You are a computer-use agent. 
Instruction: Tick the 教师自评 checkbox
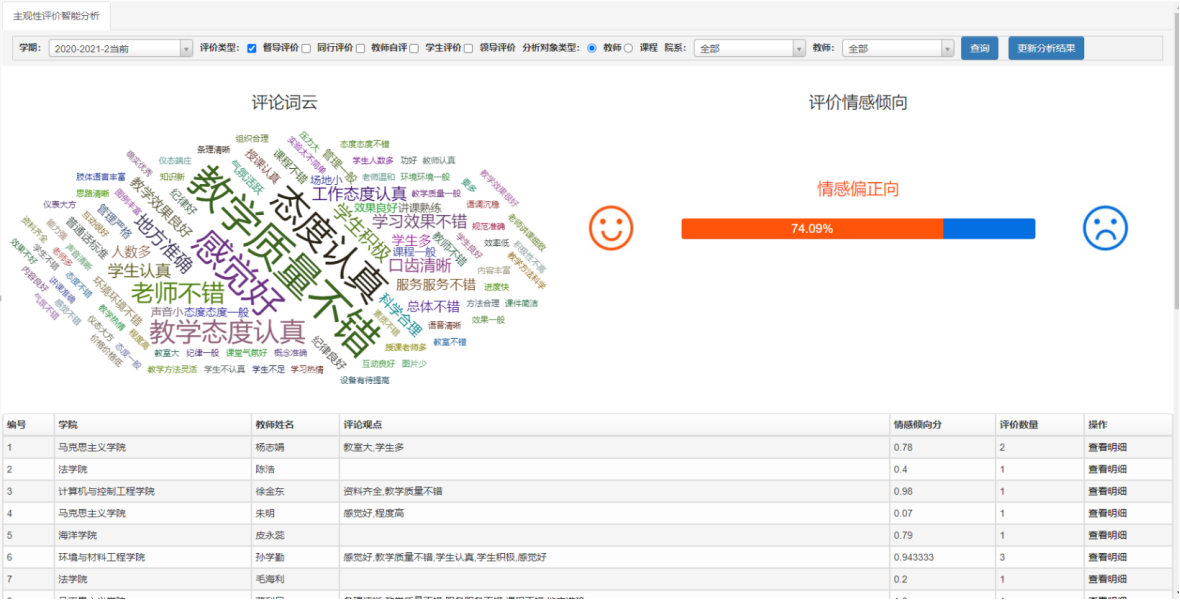360,48
